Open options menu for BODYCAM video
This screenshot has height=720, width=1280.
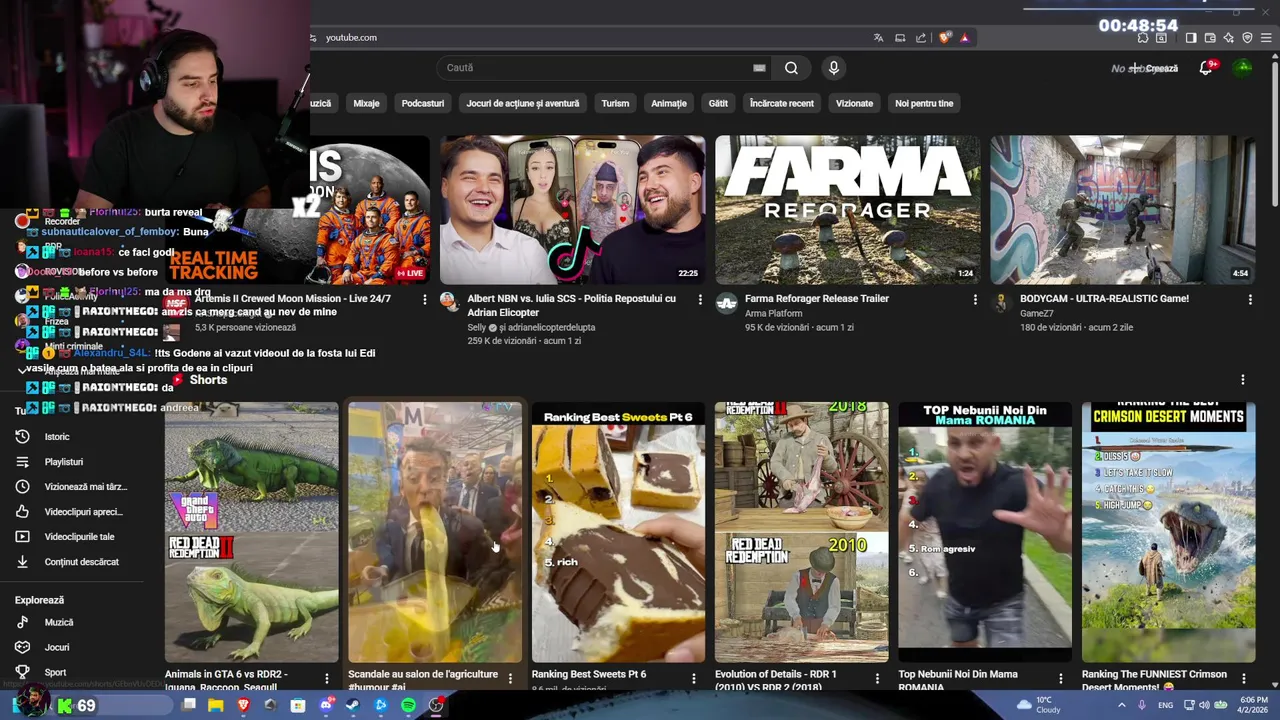coord(1250,299)
